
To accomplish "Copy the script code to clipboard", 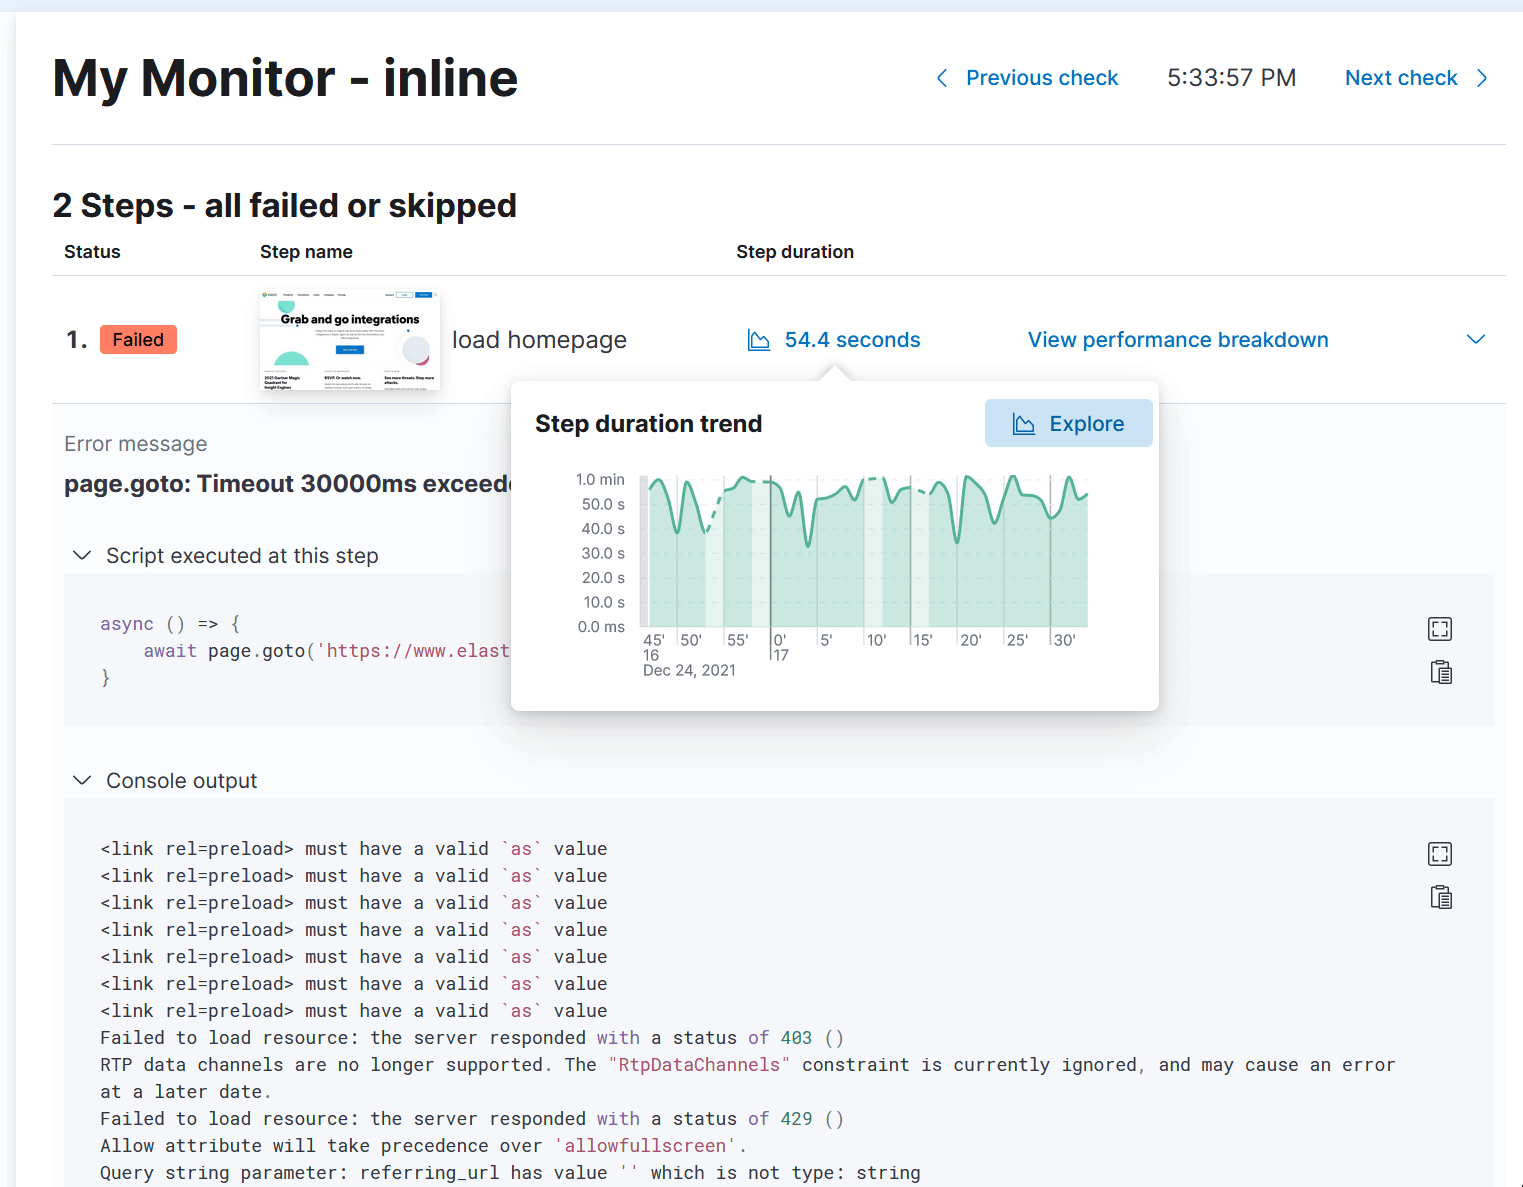I will tap(1440, 672).
